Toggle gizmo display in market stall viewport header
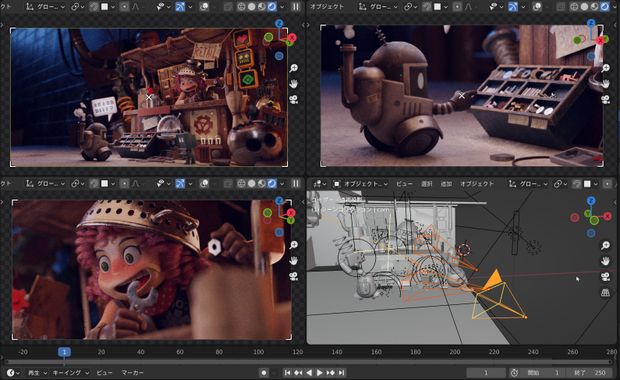 180,7
